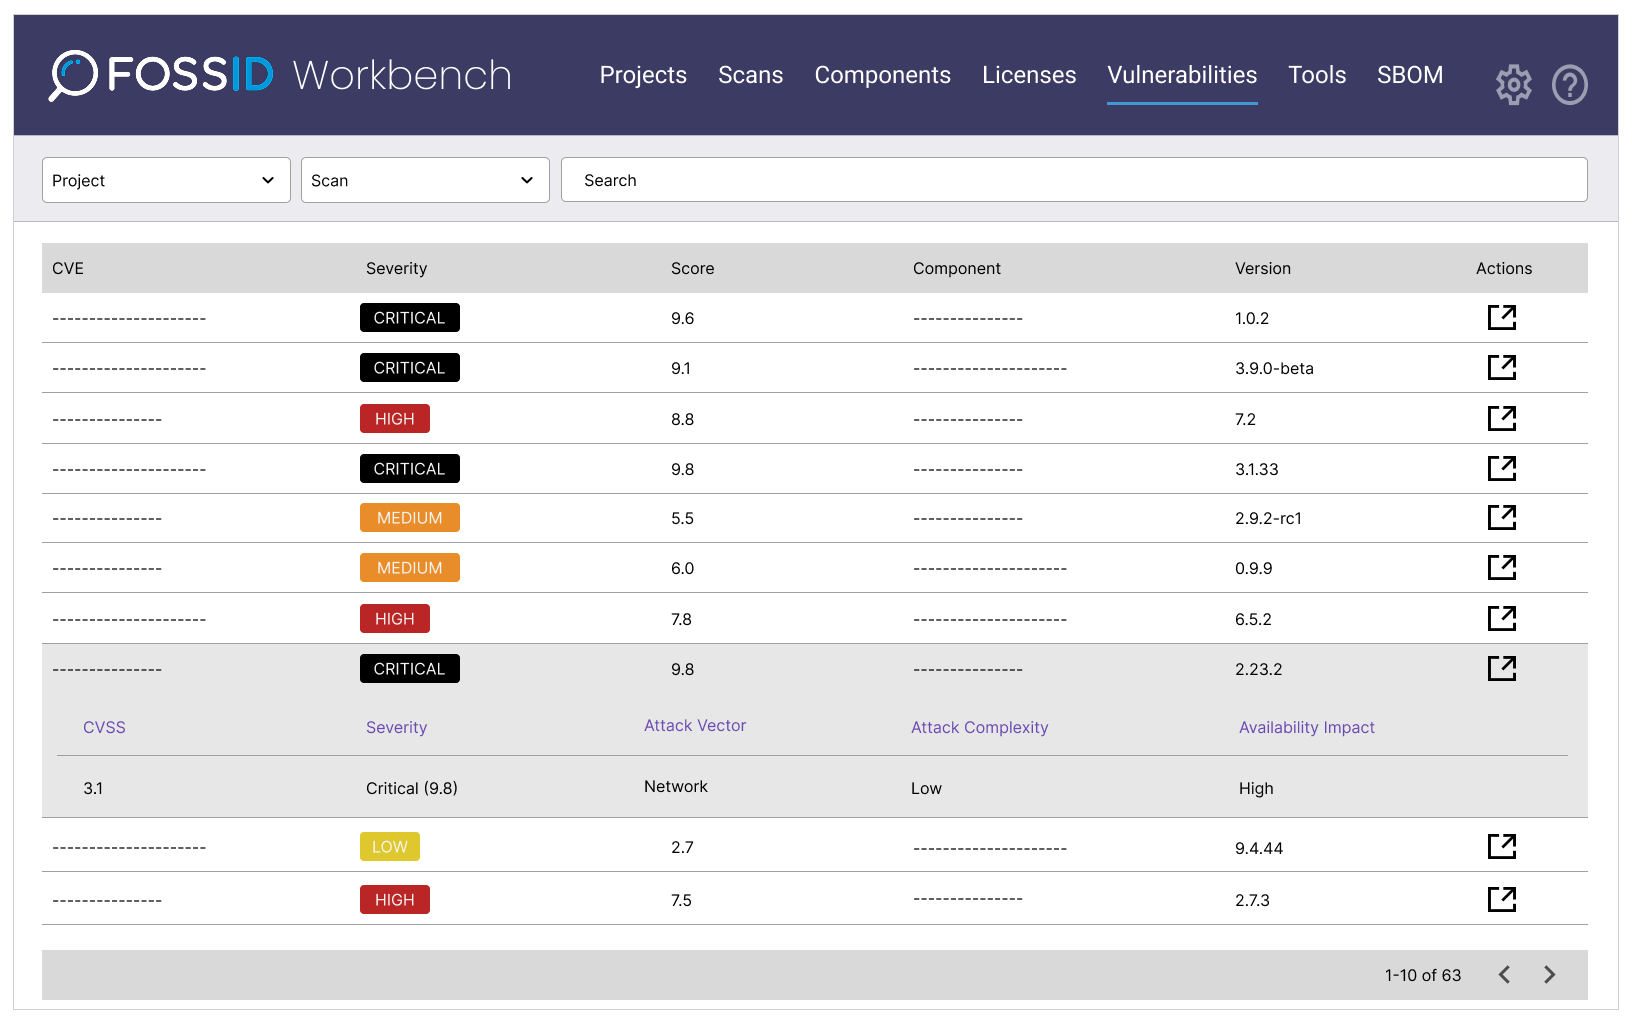Go to next page of vulnerabilities
Viewport: 1632px width, 1024px height.
1549,974
